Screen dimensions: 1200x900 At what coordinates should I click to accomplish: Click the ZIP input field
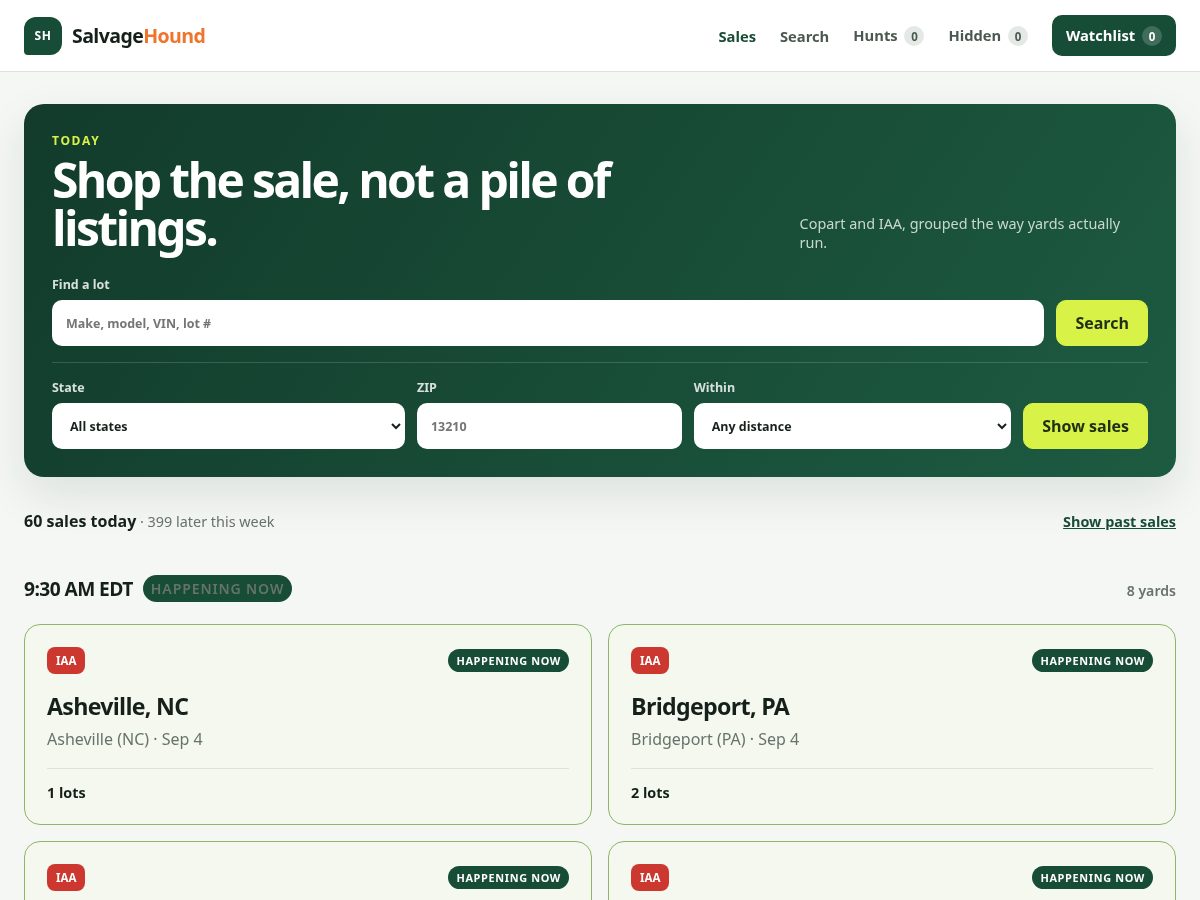click(x=549, y=426)
